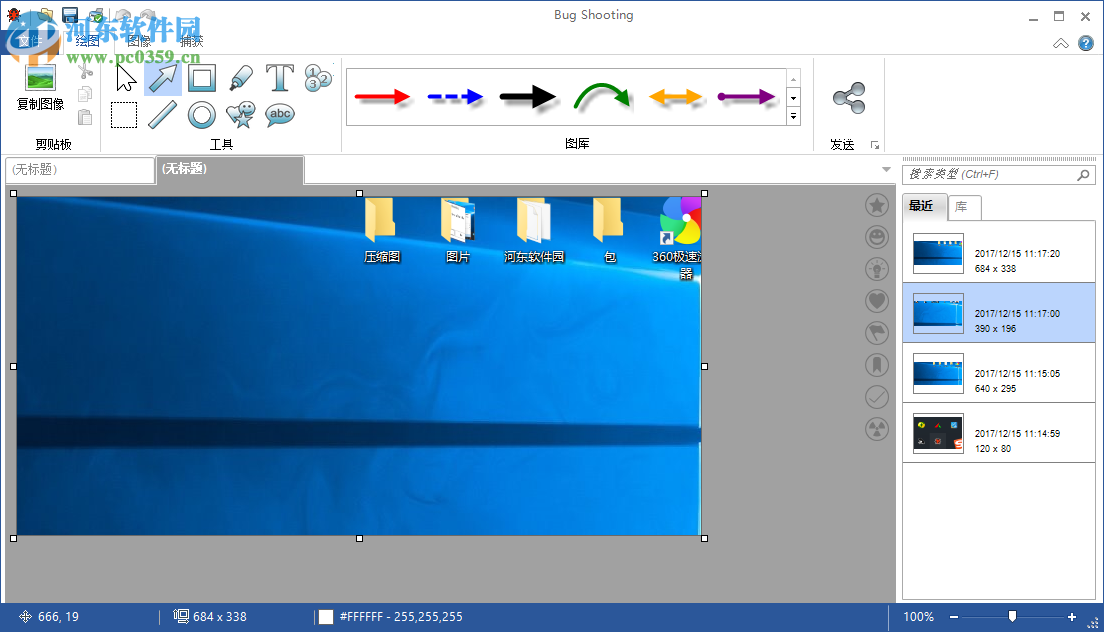Open the document tab list dropdown arrow

[886, 170]
